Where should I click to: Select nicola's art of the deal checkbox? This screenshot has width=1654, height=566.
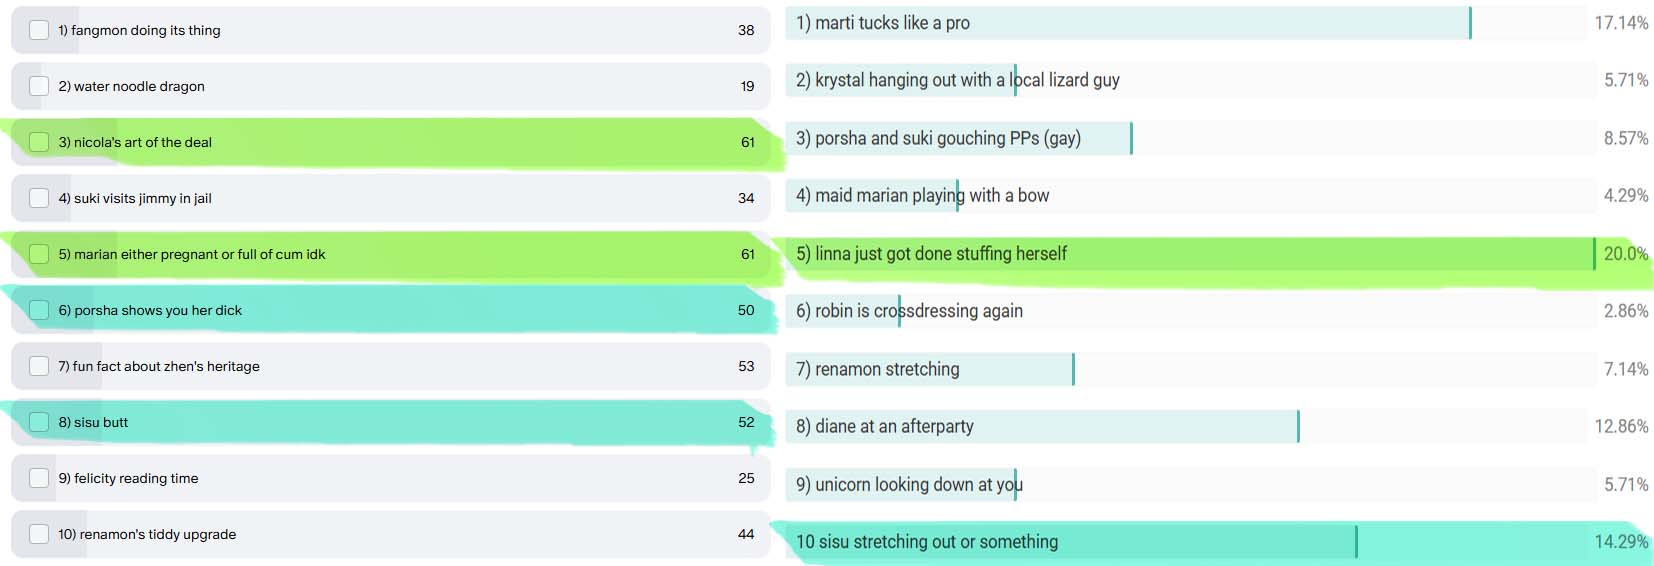pos(39,142)
